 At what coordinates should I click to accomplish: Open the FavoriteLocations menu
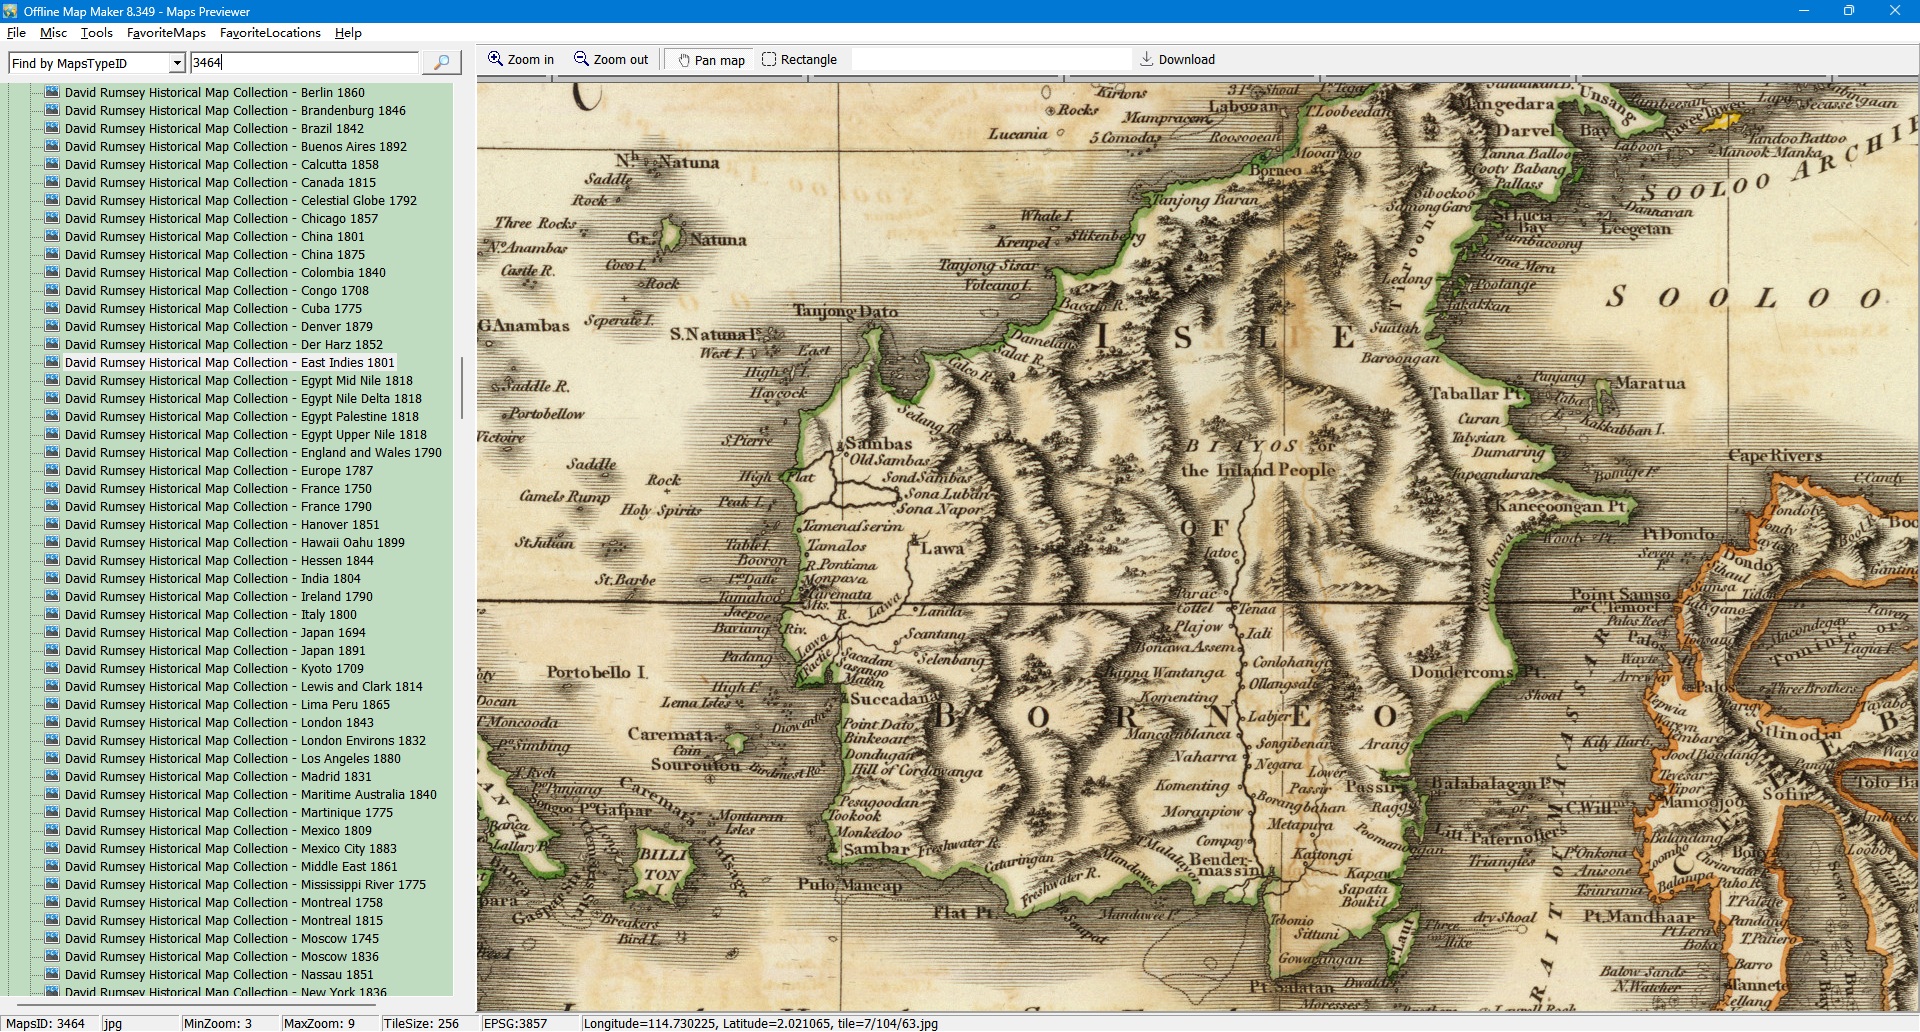click(x=270, y=33)
